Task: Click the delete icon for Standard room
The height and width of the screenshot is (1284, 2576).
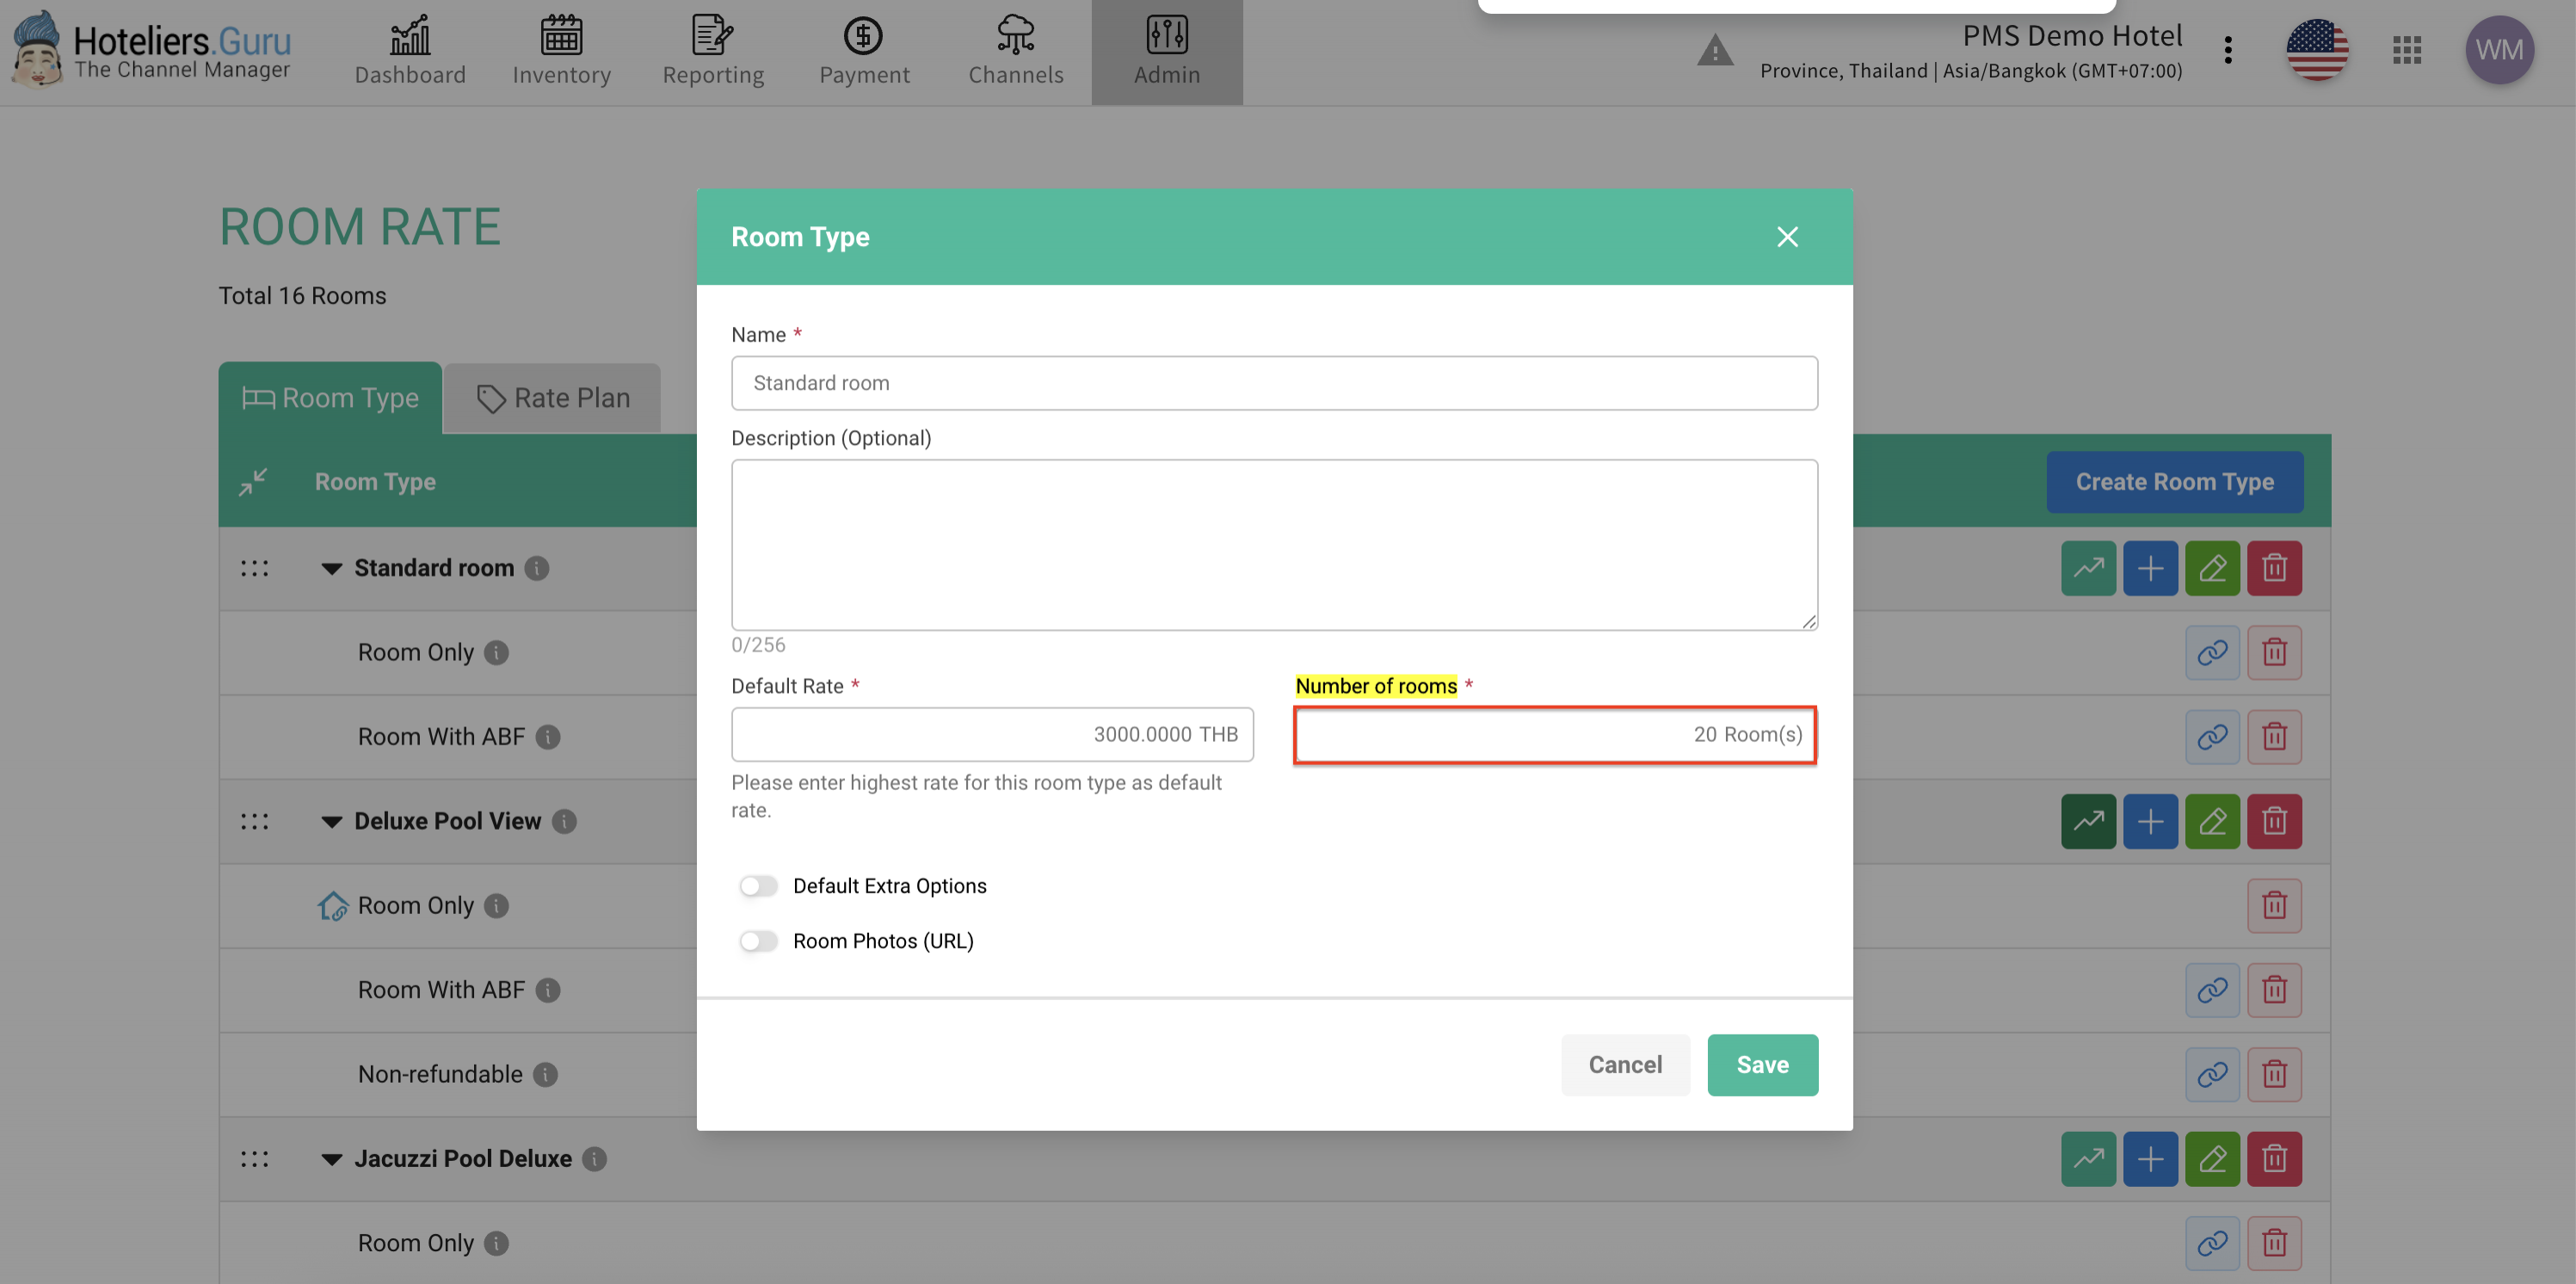Action: pyautogui.click(x=2274, y=568)
